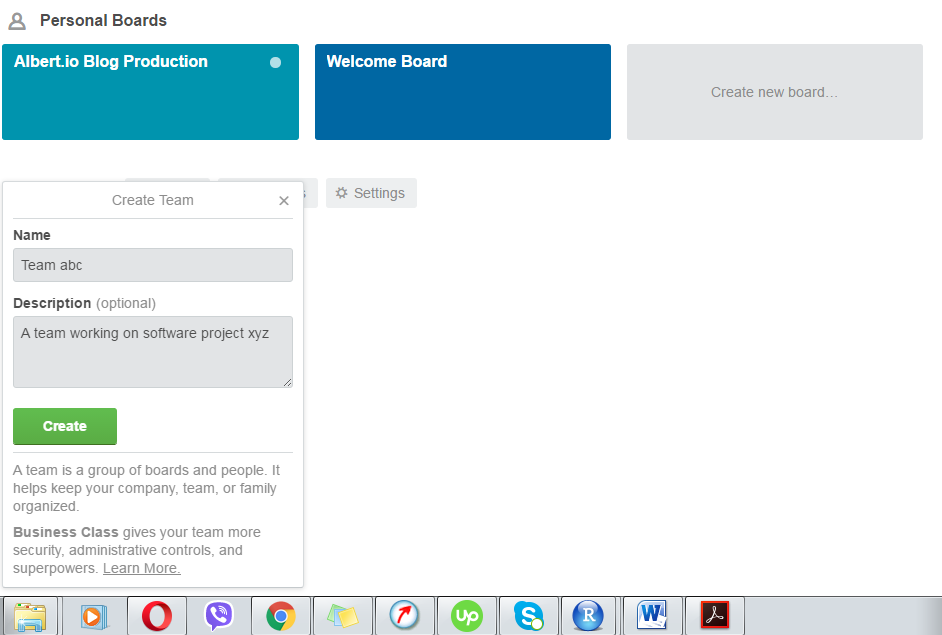Click the green Create button

(65, 426)
